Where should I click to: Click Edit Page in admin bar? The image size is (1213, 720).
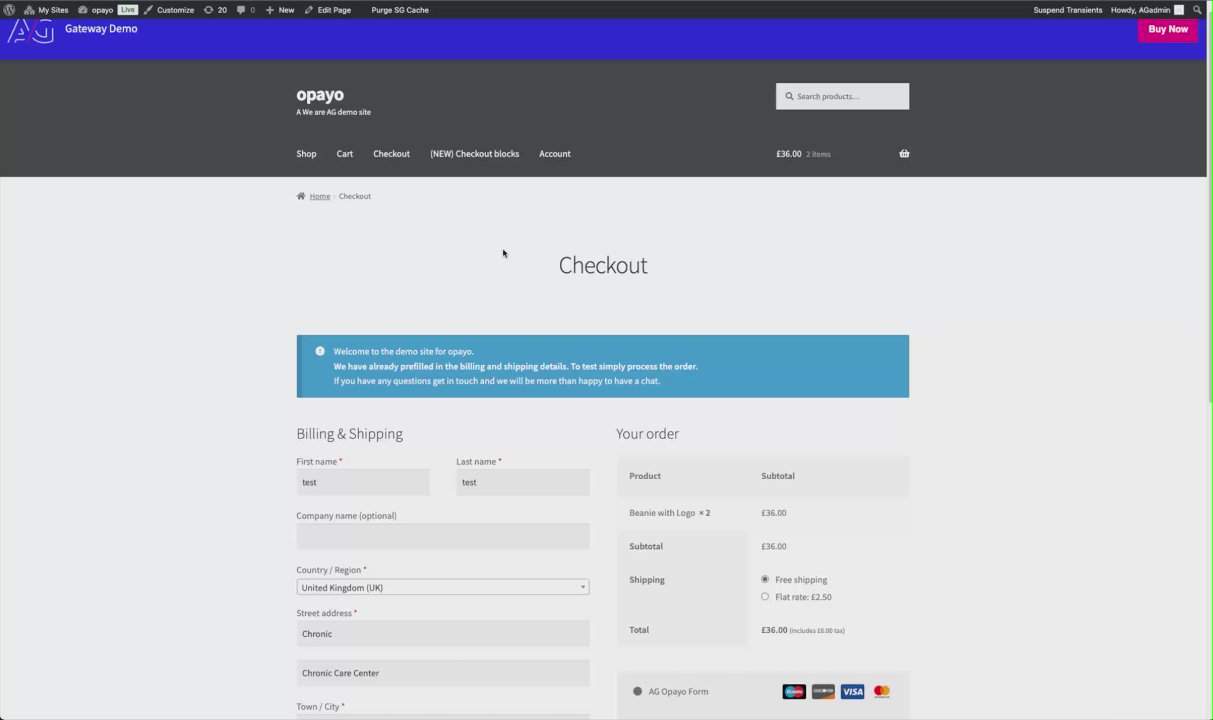pos(328,9)
